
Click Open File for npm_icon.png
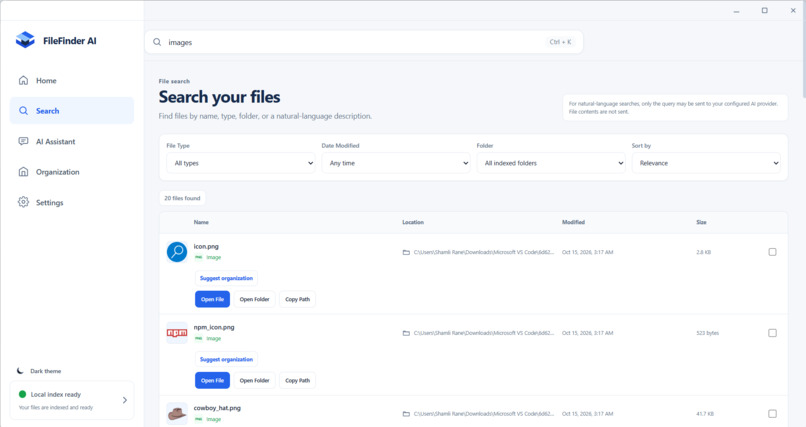212,380
